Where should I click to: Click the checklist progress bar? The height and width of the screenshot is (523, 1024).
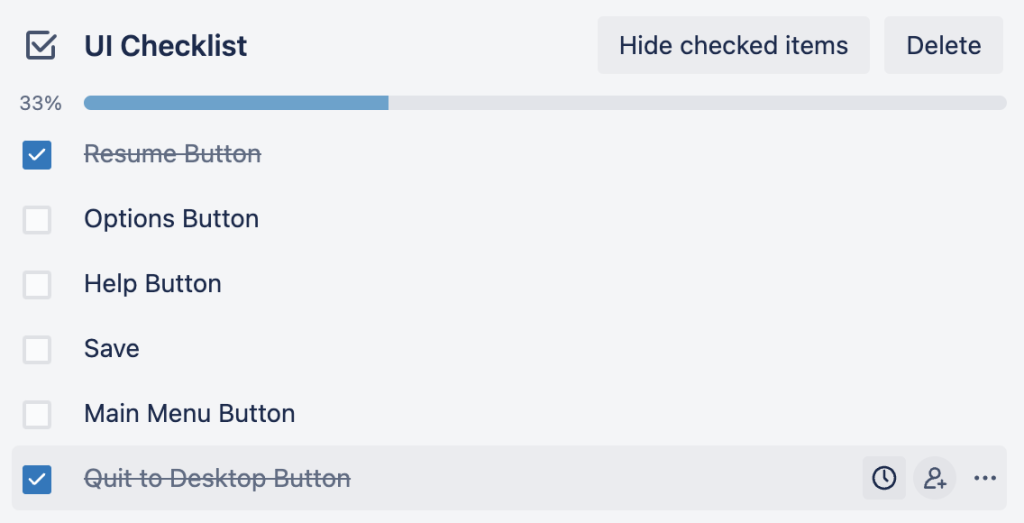[545, 103]
